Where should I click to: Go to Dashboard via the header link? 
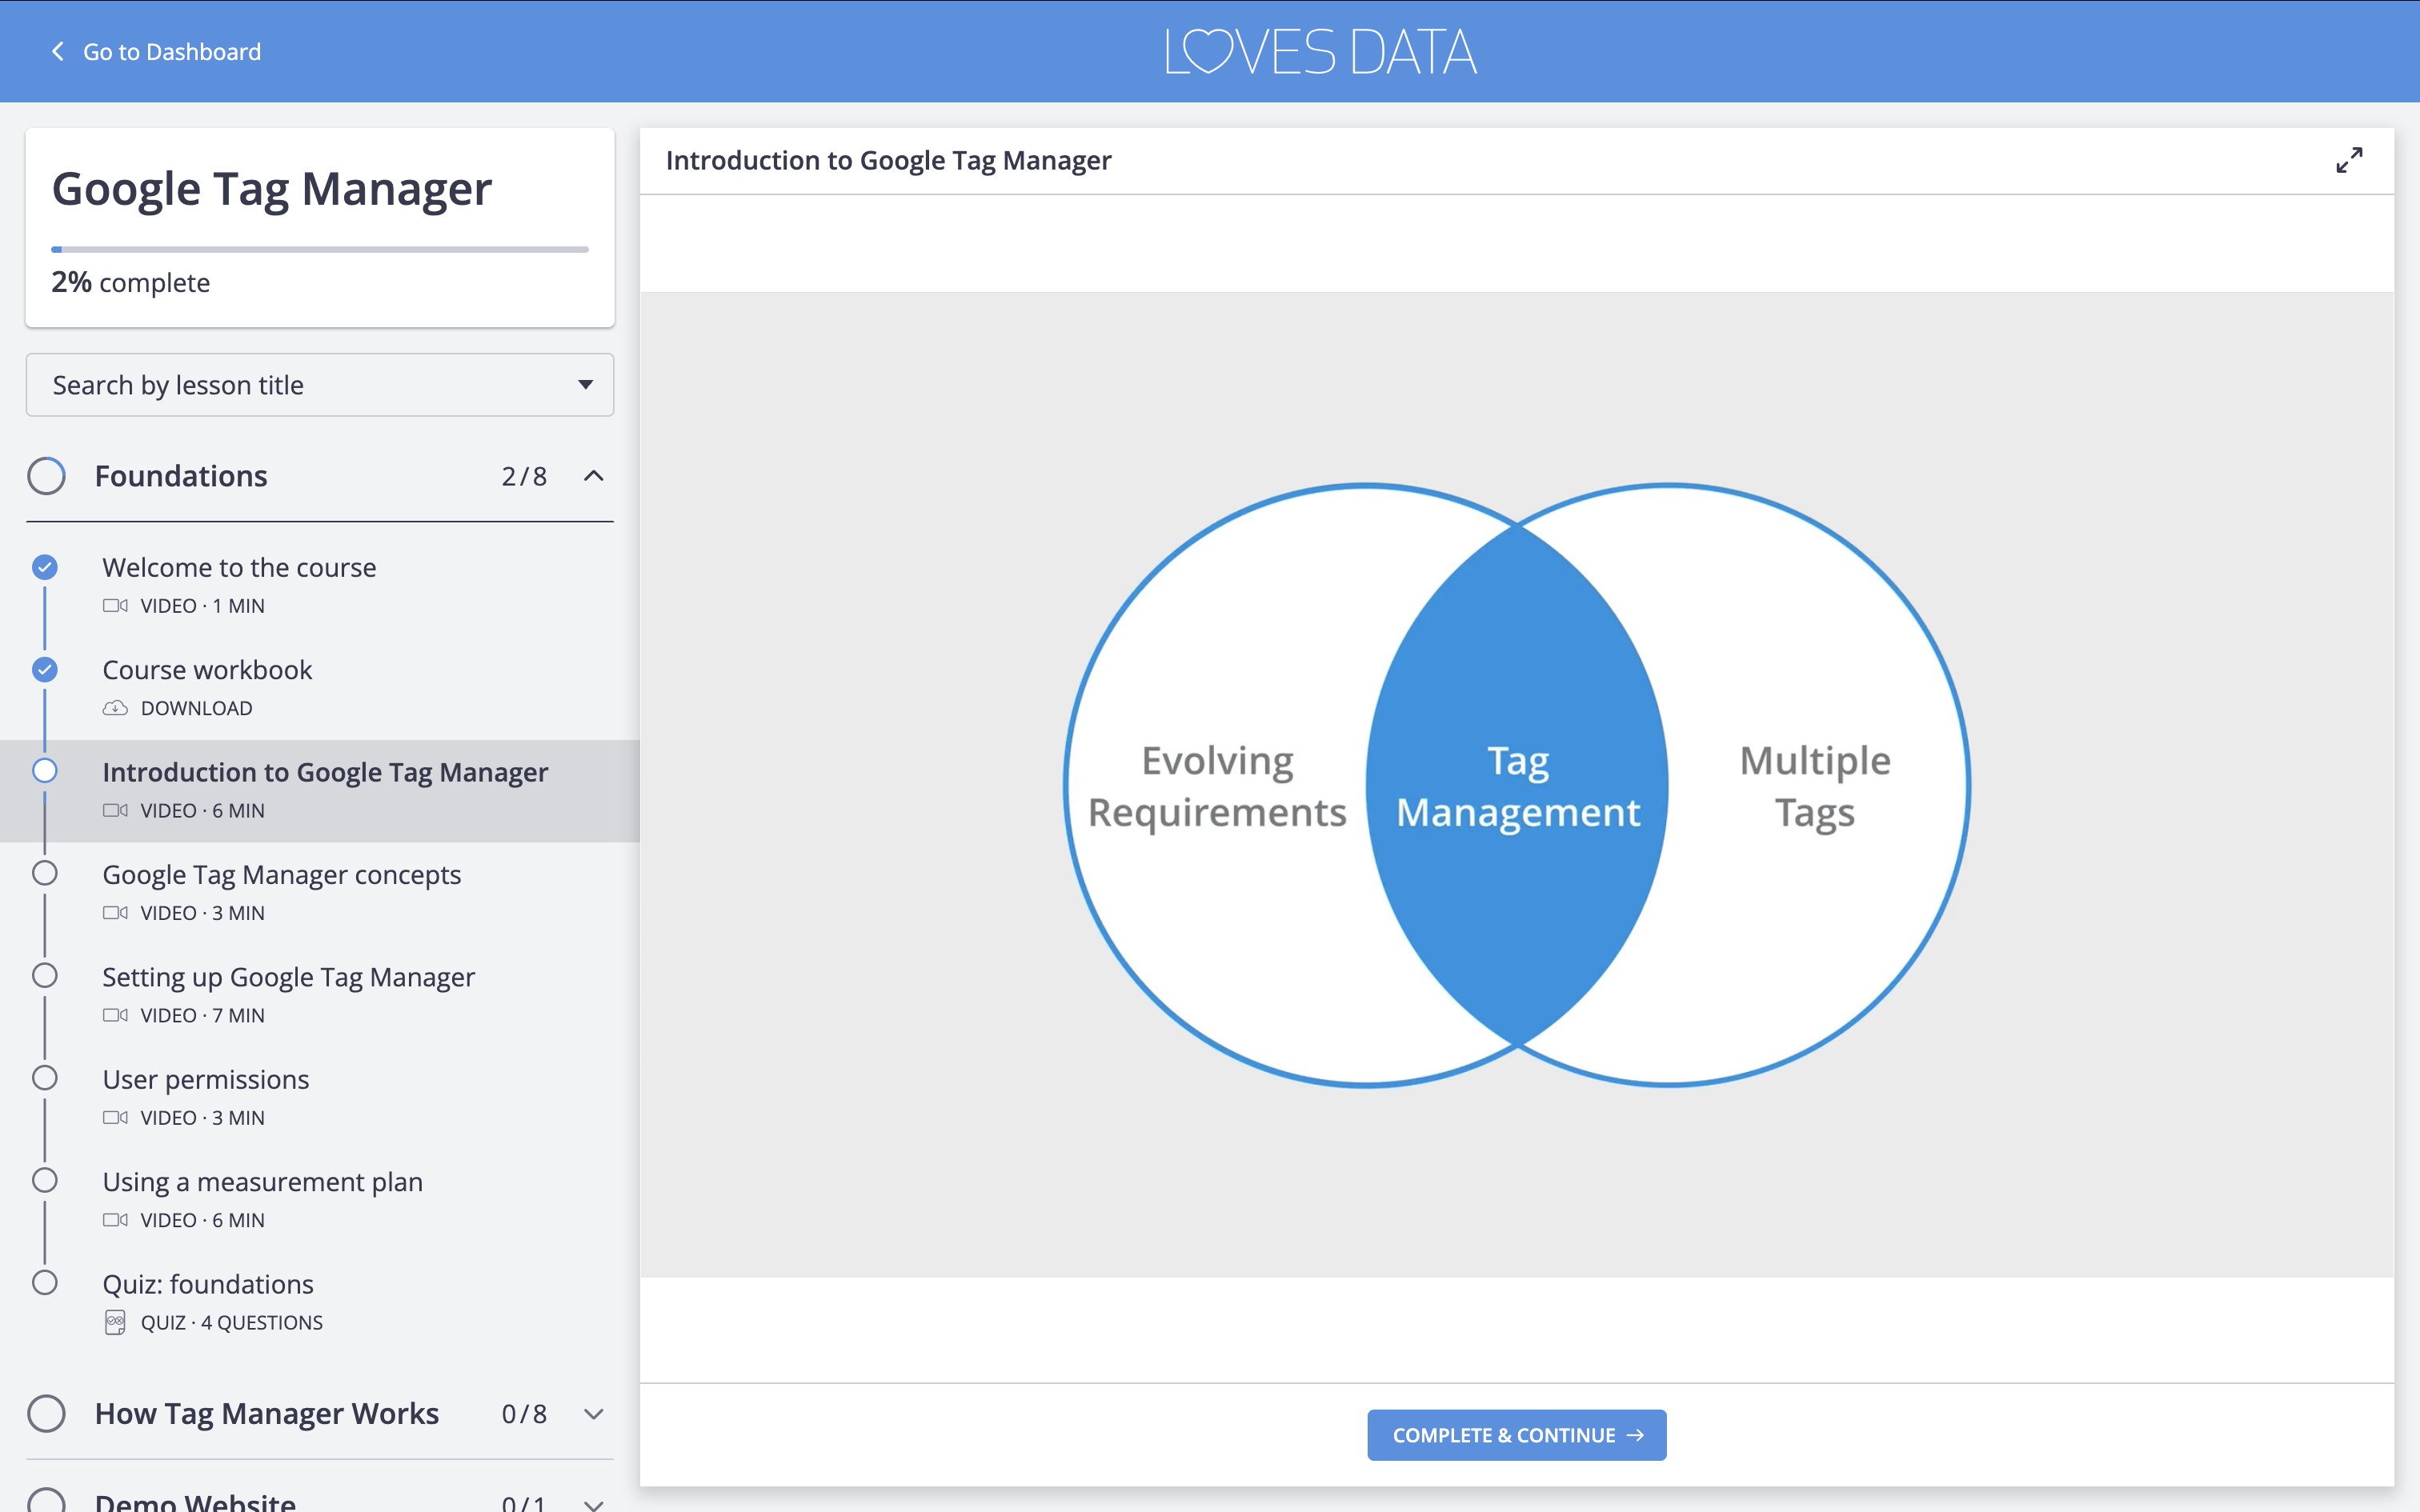pyautogui.click(x=172, y=51)
